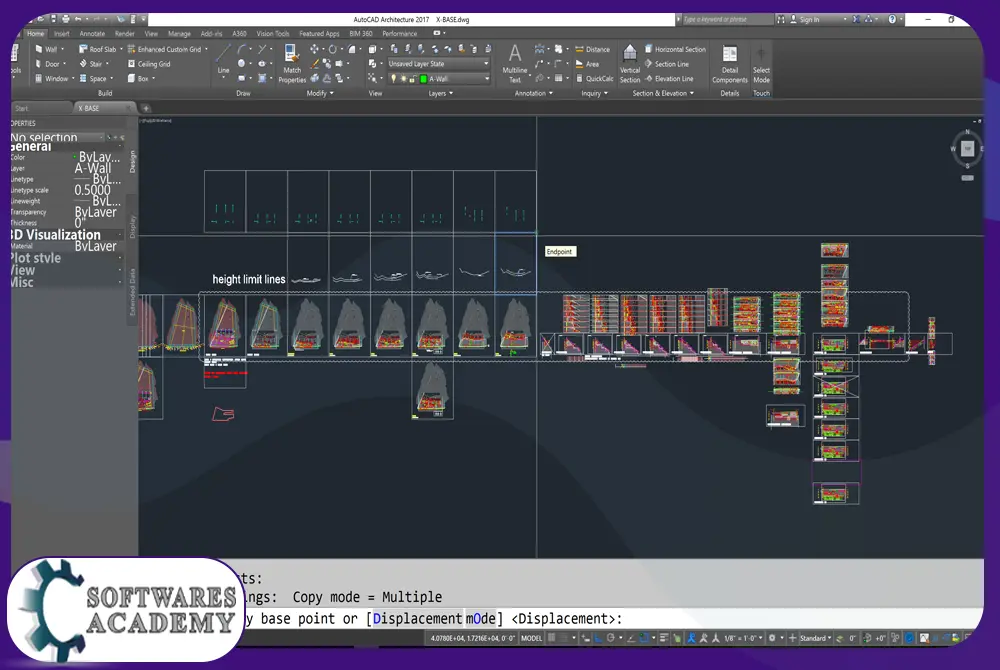
Task: Click the layer lock padlock icon
Action: coord(413,78)
